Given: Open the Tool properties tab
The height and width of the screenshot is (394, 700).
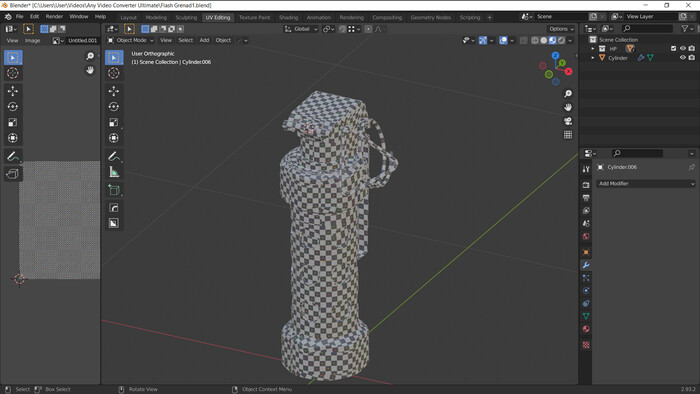Looking at the screenshot, I should pyautogui.click(x=586, y=169).
